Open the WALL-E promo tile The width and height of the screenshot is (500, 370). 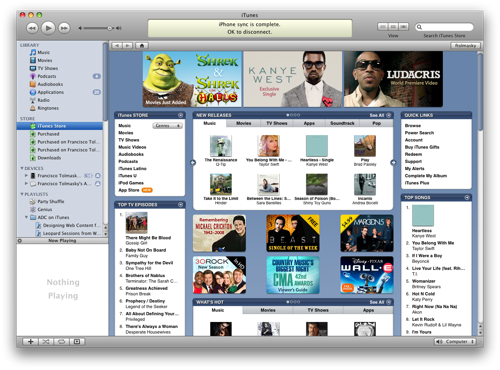pos(367,275)
